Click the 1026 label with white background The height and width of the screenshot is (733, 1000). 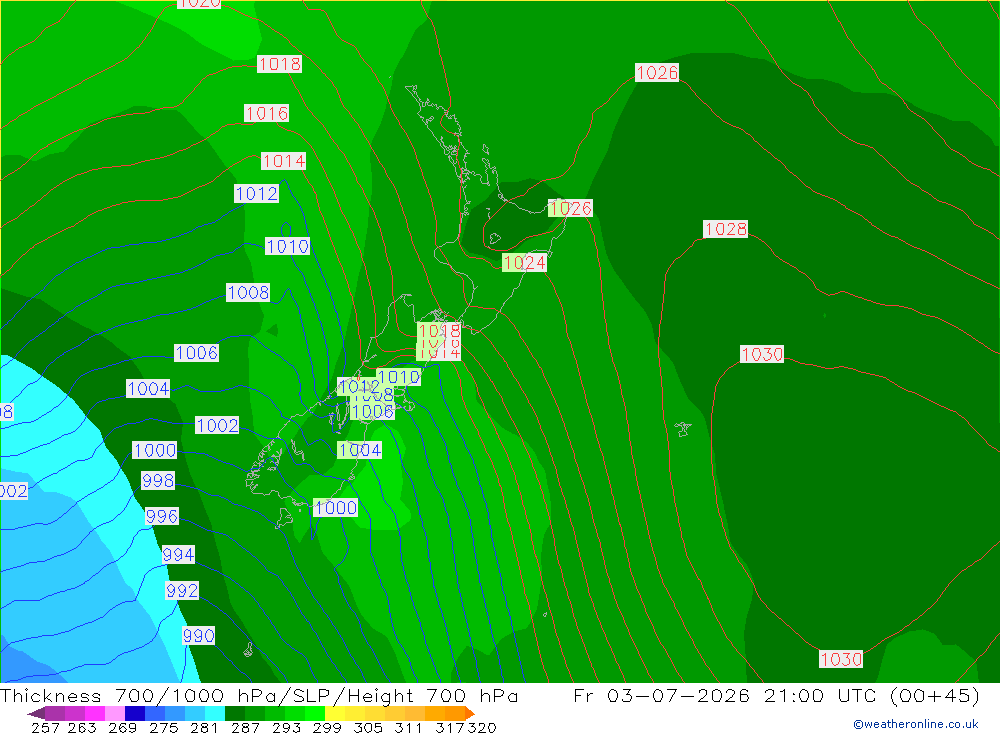pos(657,73)
